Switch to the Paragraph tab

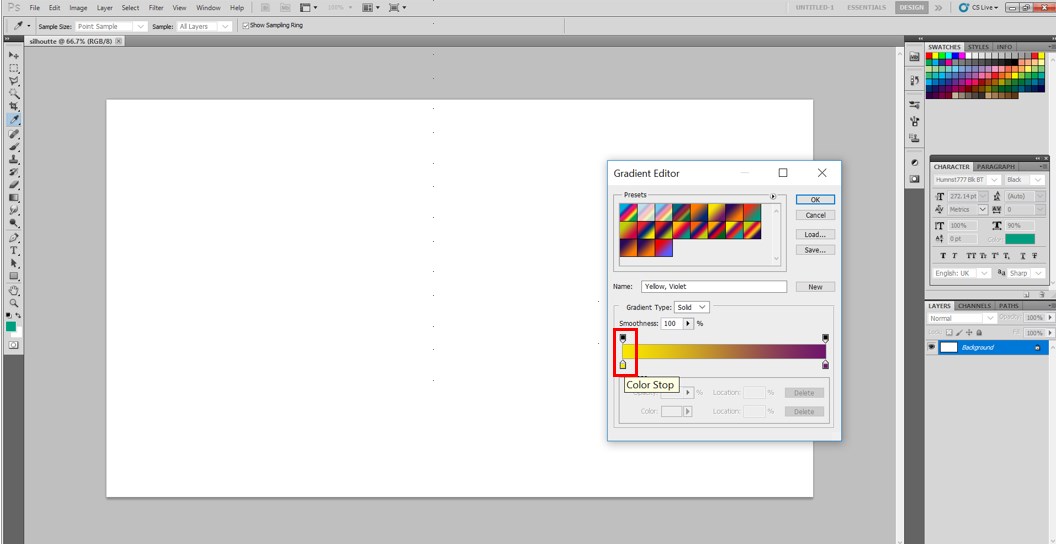pyautogui.click(x=995, y=167)
